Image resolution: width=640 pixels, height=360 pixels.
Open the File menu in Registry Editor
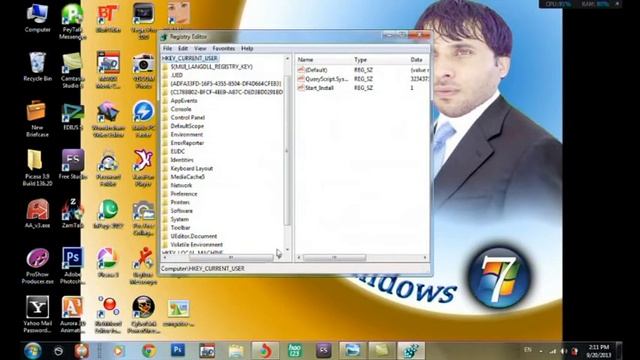pyautogui.click(x=167, y=49)
